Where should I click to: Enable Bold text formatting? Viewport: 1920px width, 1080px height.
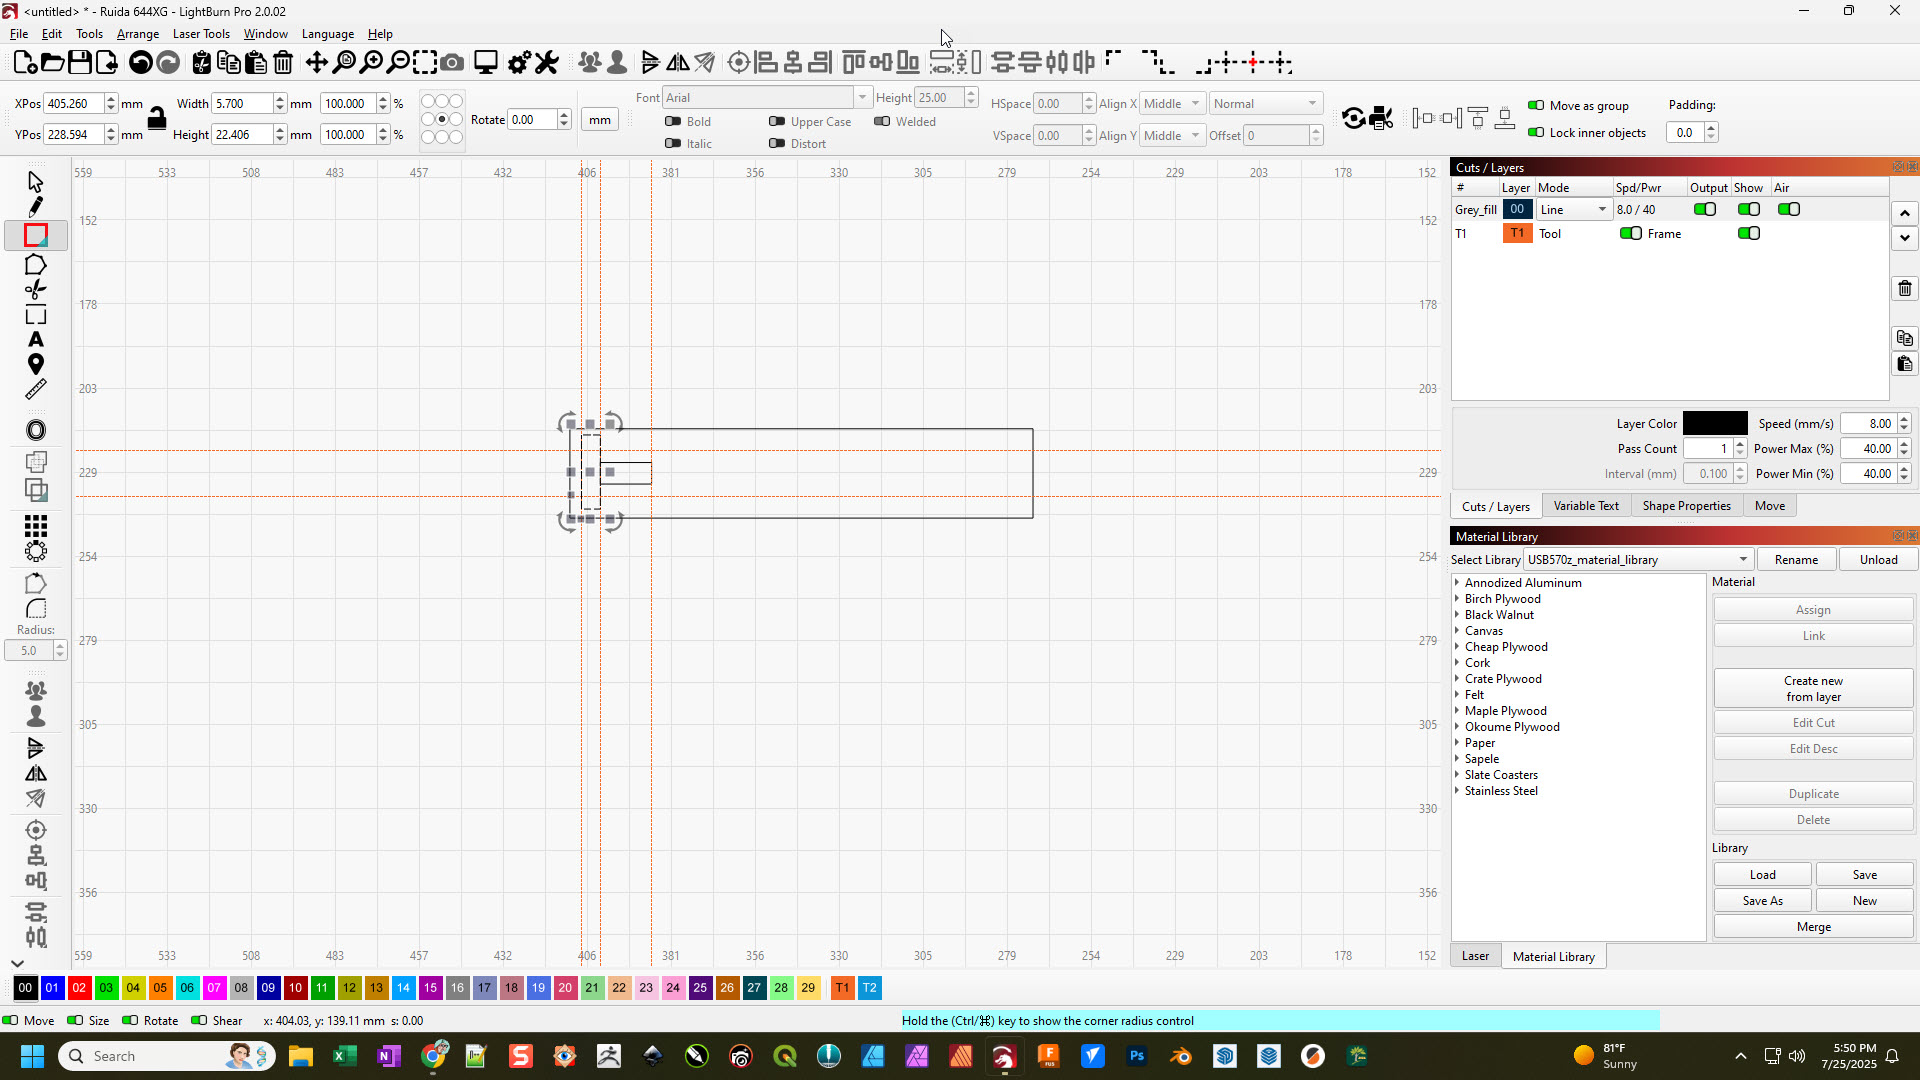pos(673,121)
